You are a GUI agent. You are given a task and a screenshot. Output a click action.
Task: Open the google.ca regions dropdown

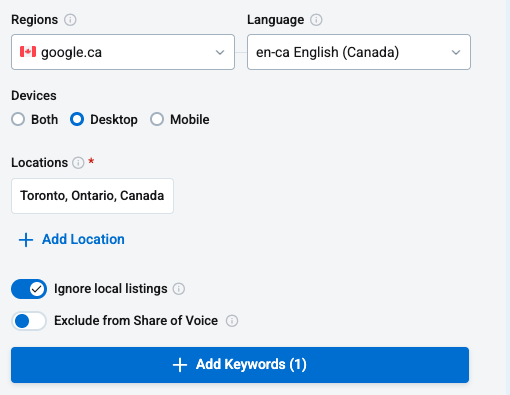pos(123,52)
